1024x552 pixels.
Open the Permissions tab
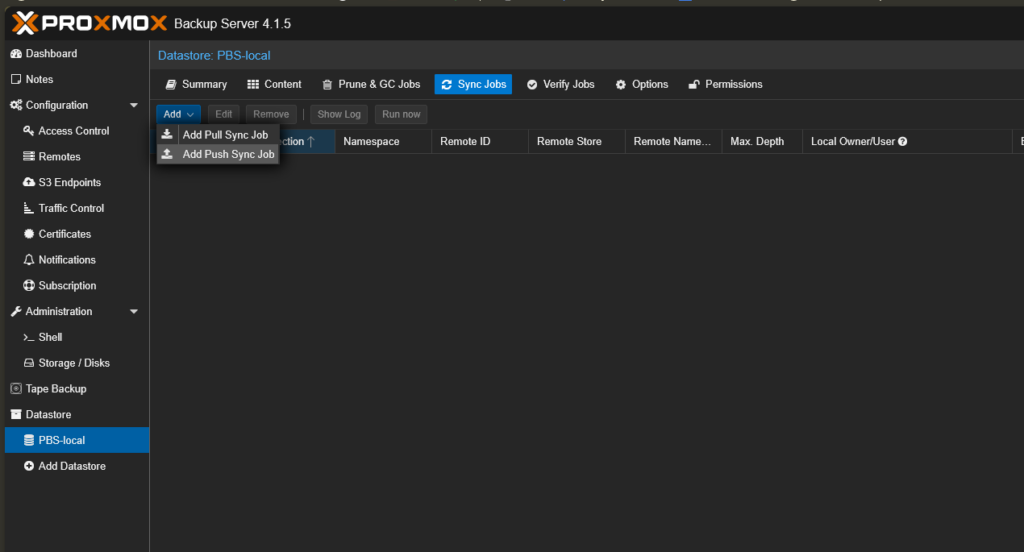pyautogui.click(x=726, y=84)
